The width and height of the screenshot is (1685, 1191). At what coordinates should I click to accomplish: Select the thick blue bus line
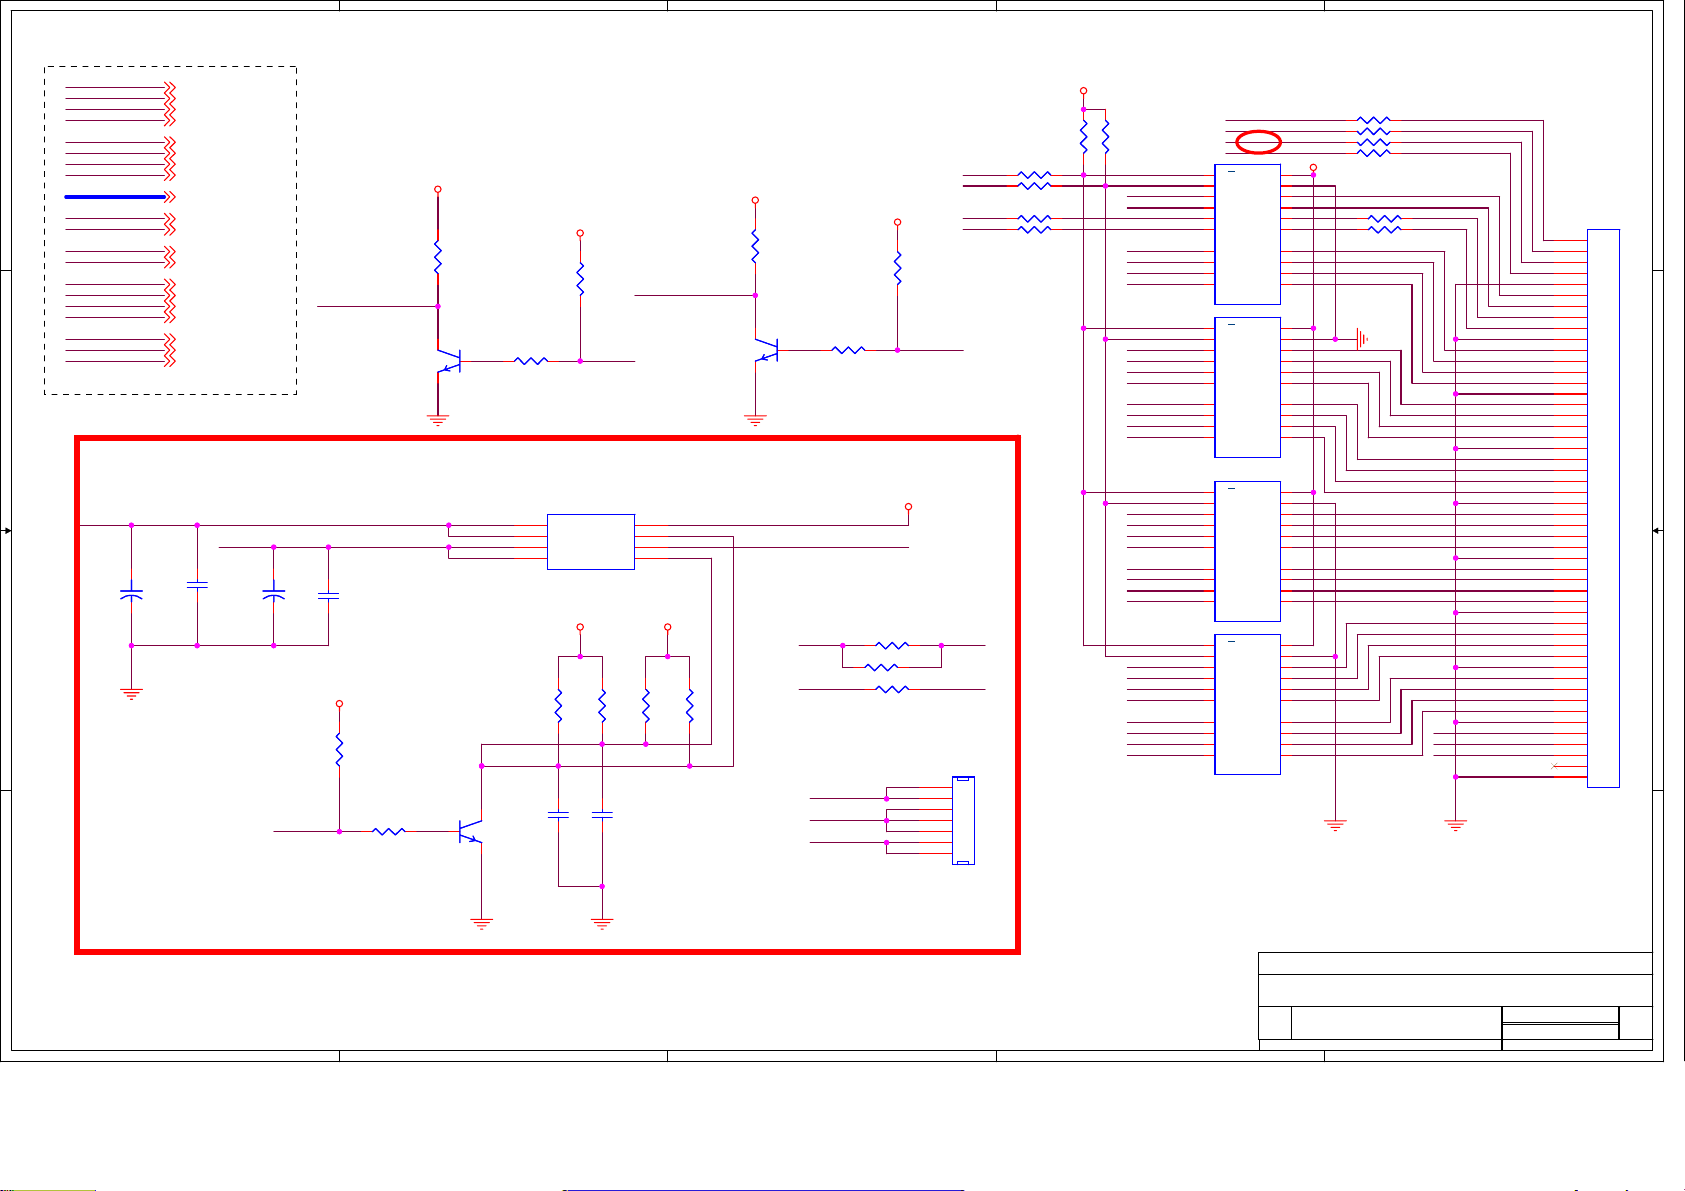(x=115, y=197)
